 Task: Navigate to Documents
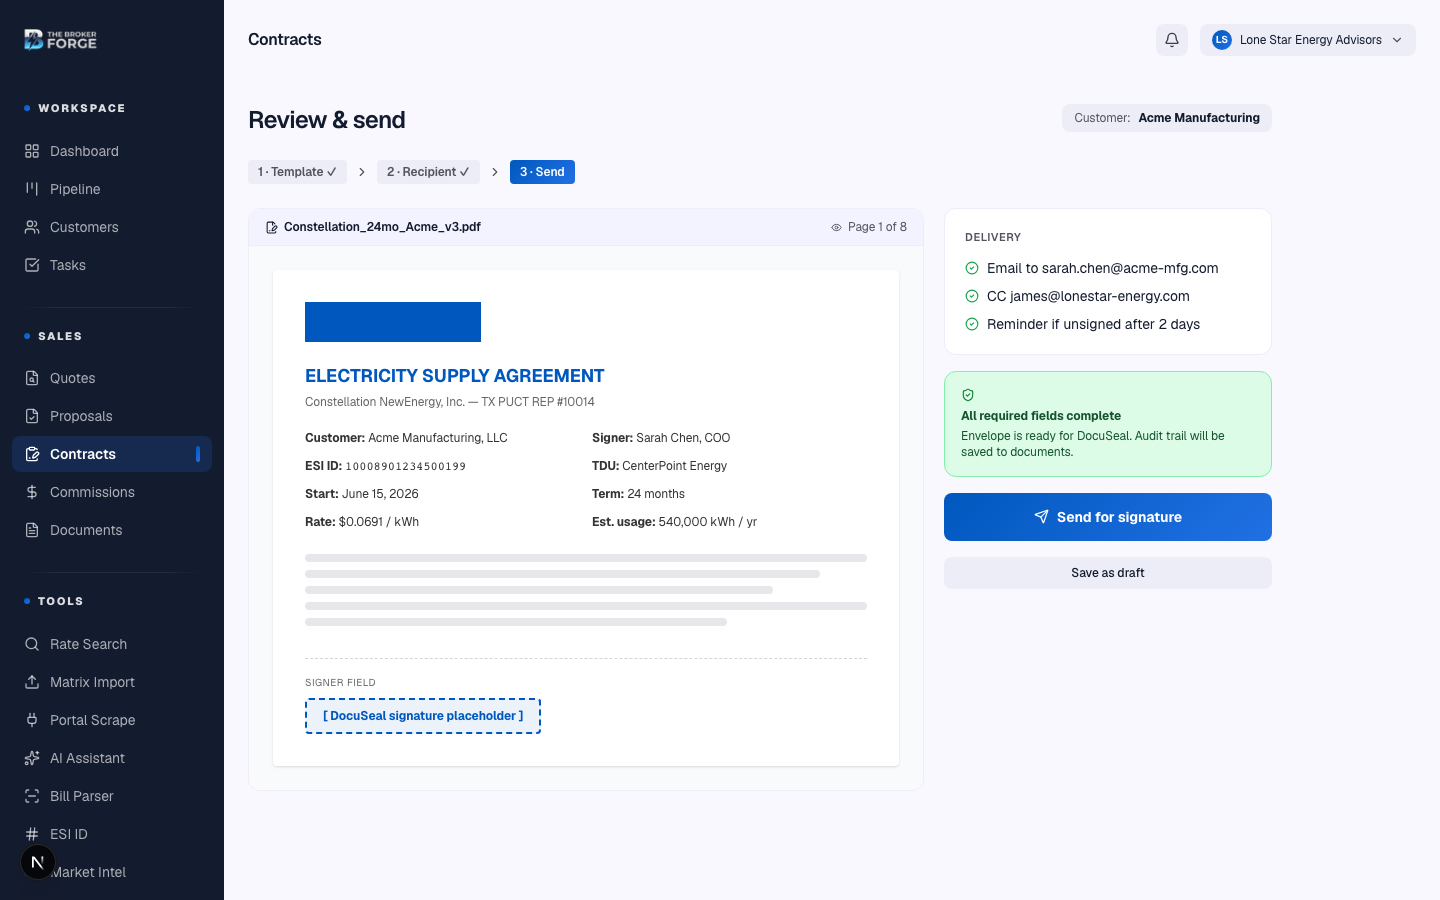112,530
